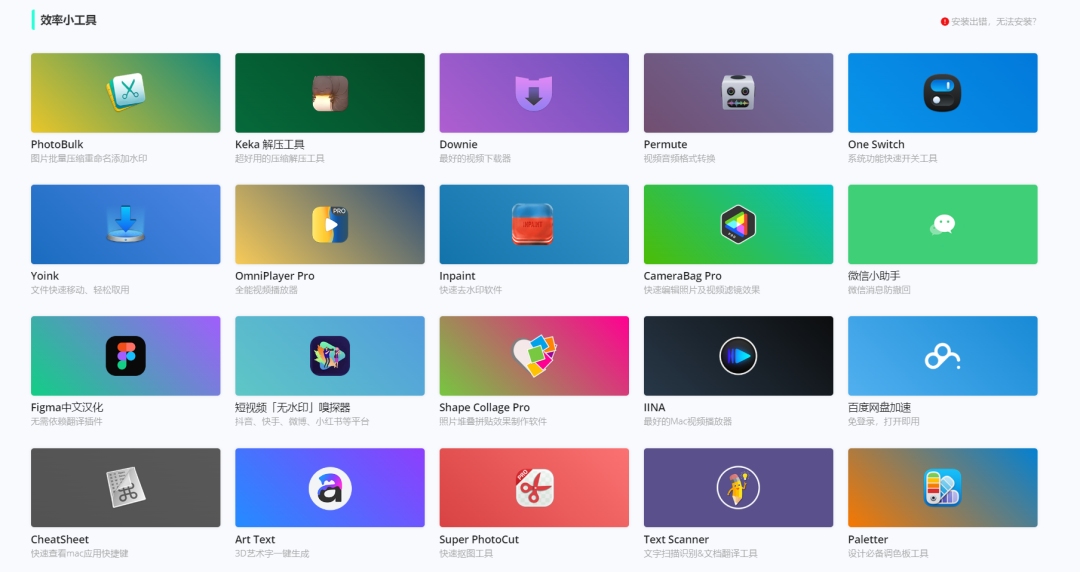This screenshot has height=572, width=1080.
Task: Click the CameraBag Pro hexagon icon
Action: click(738, 224)
